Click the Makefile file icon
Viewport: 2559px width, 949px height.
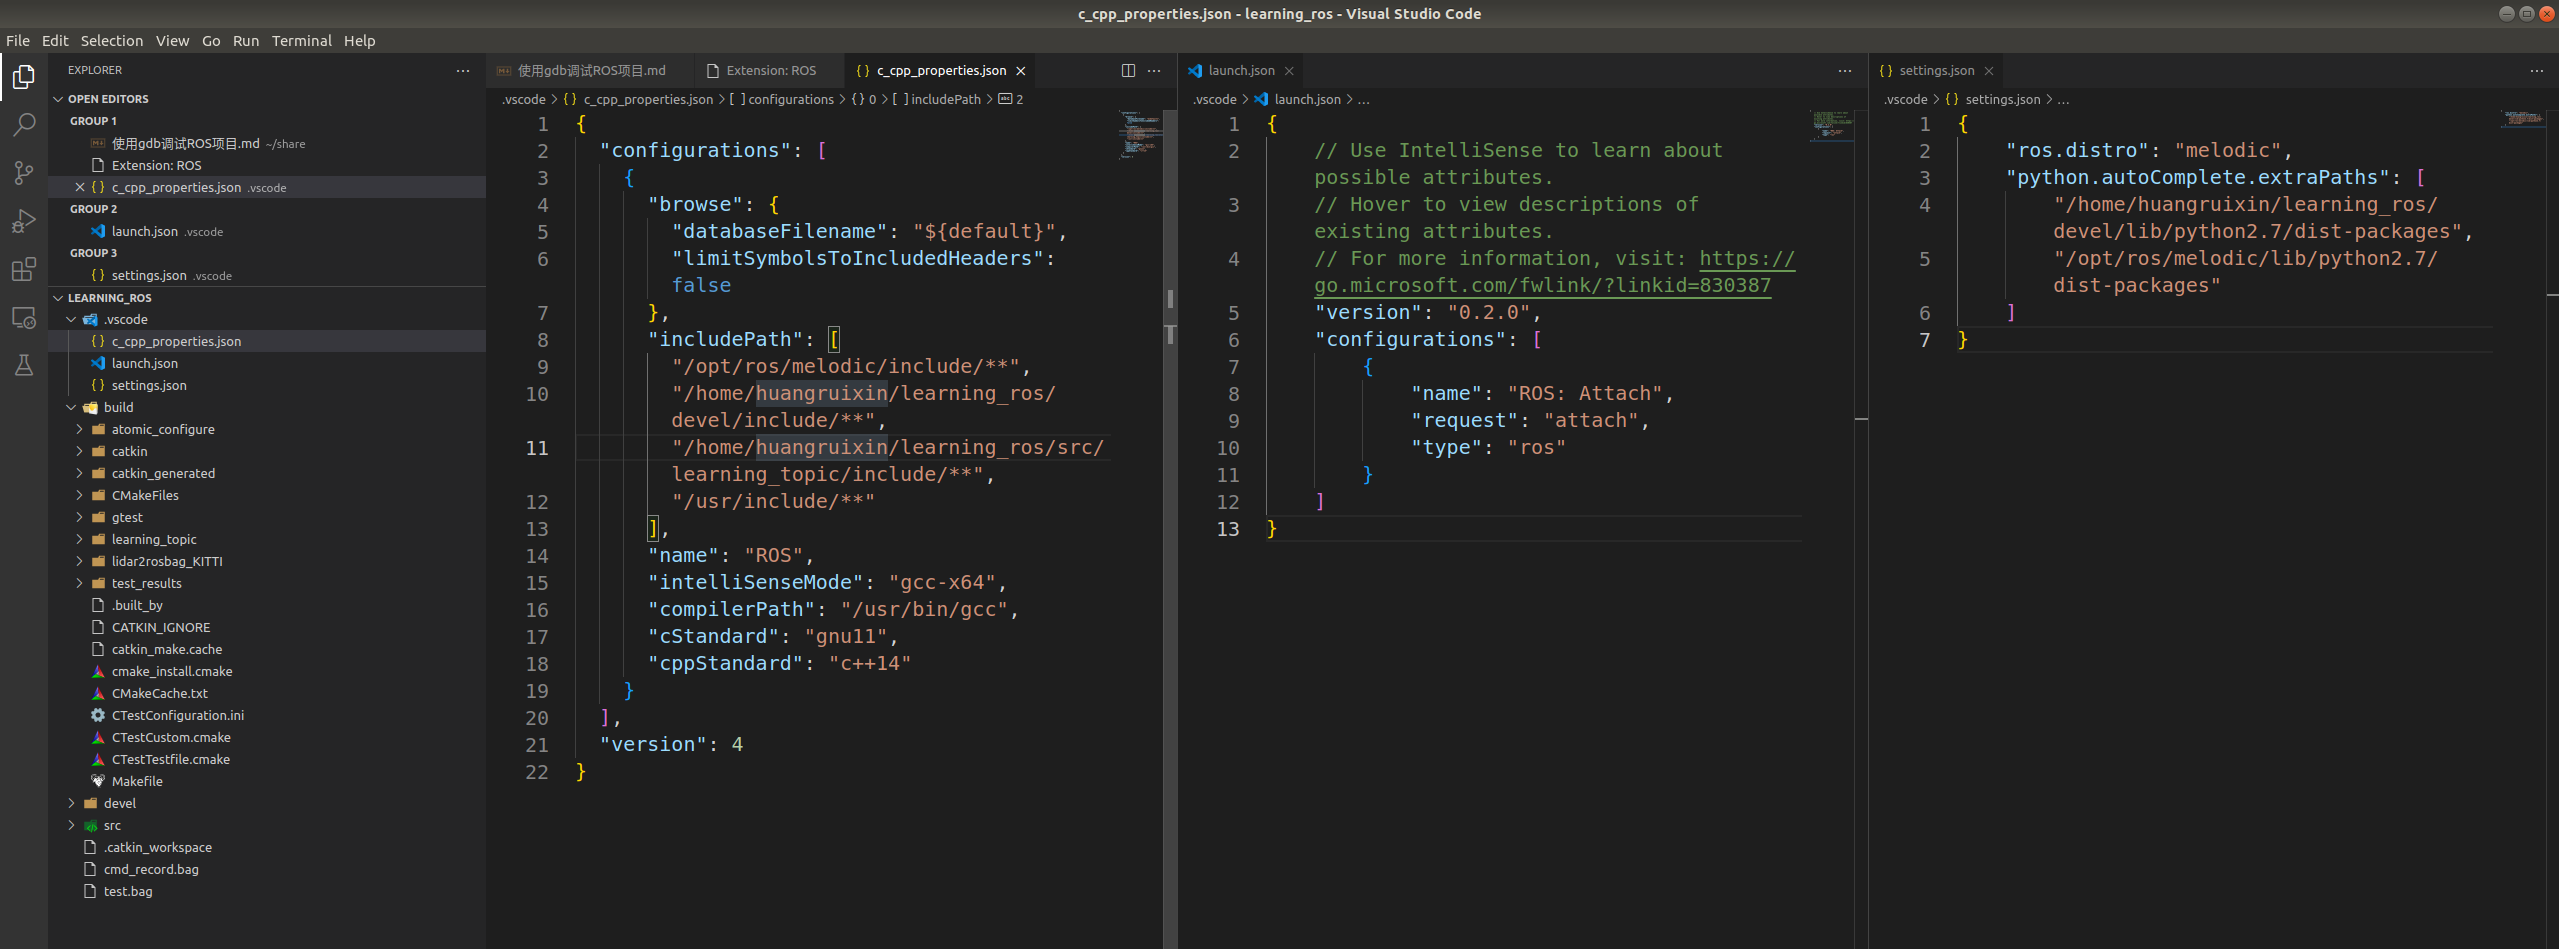tap(98, 781)
